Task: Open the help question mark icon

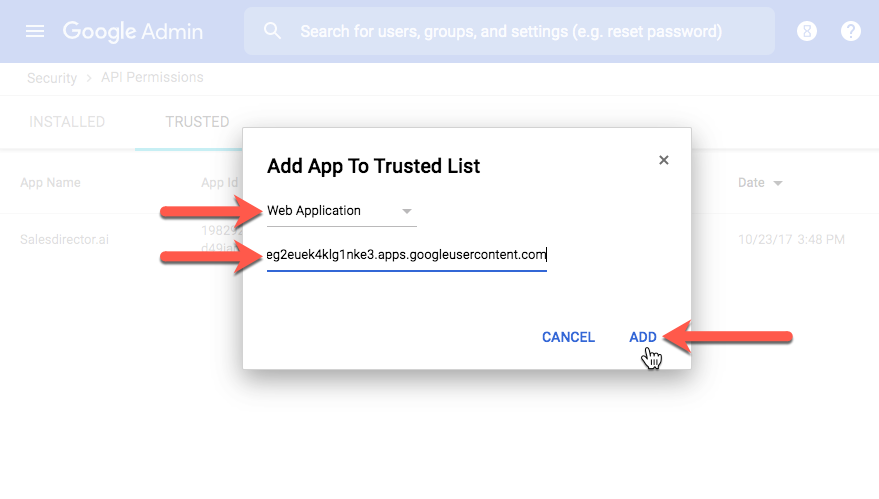Action: tap(850, 31)
